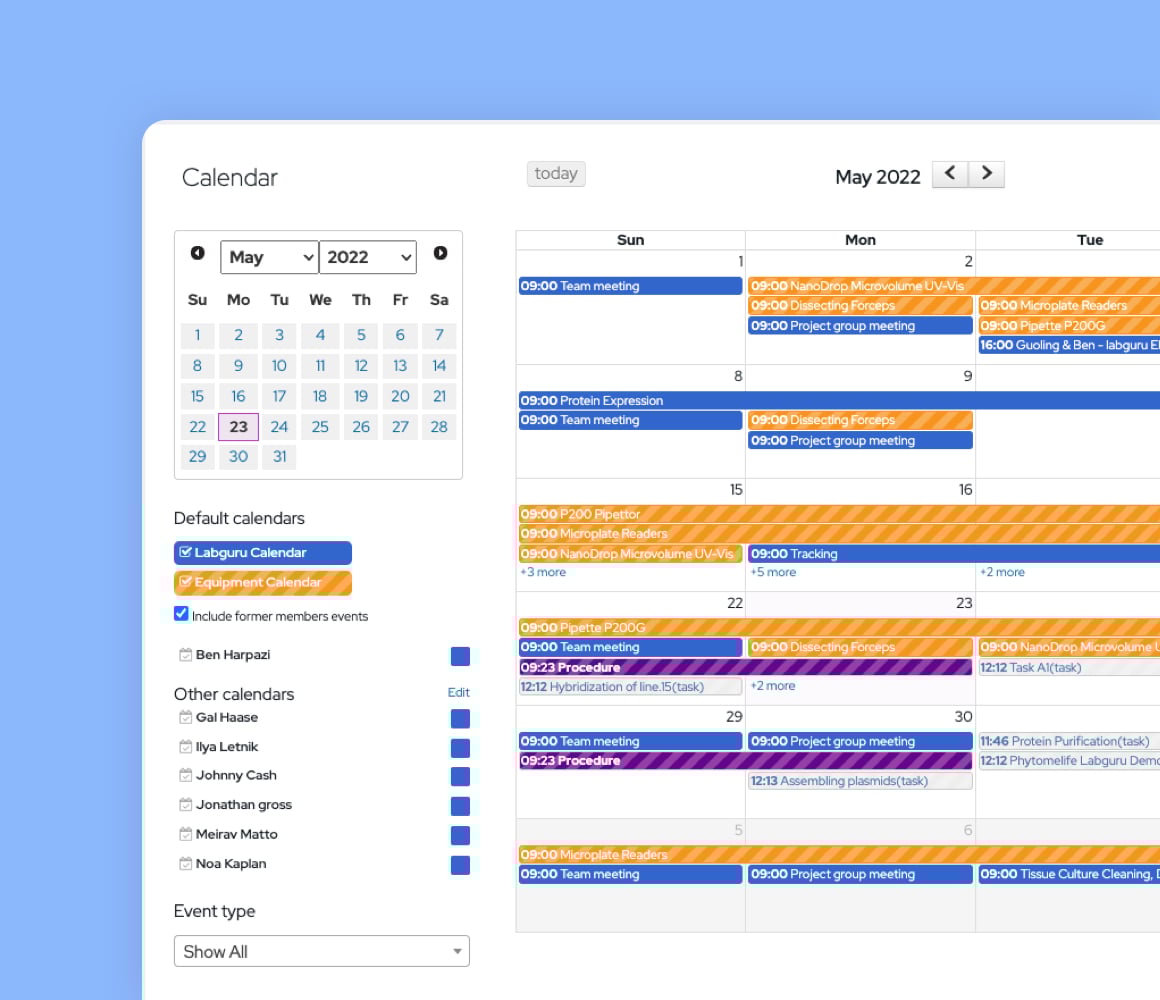Toggle the Labguru Calendar checkbox
1160x1000 pixels.
(185, 553)
